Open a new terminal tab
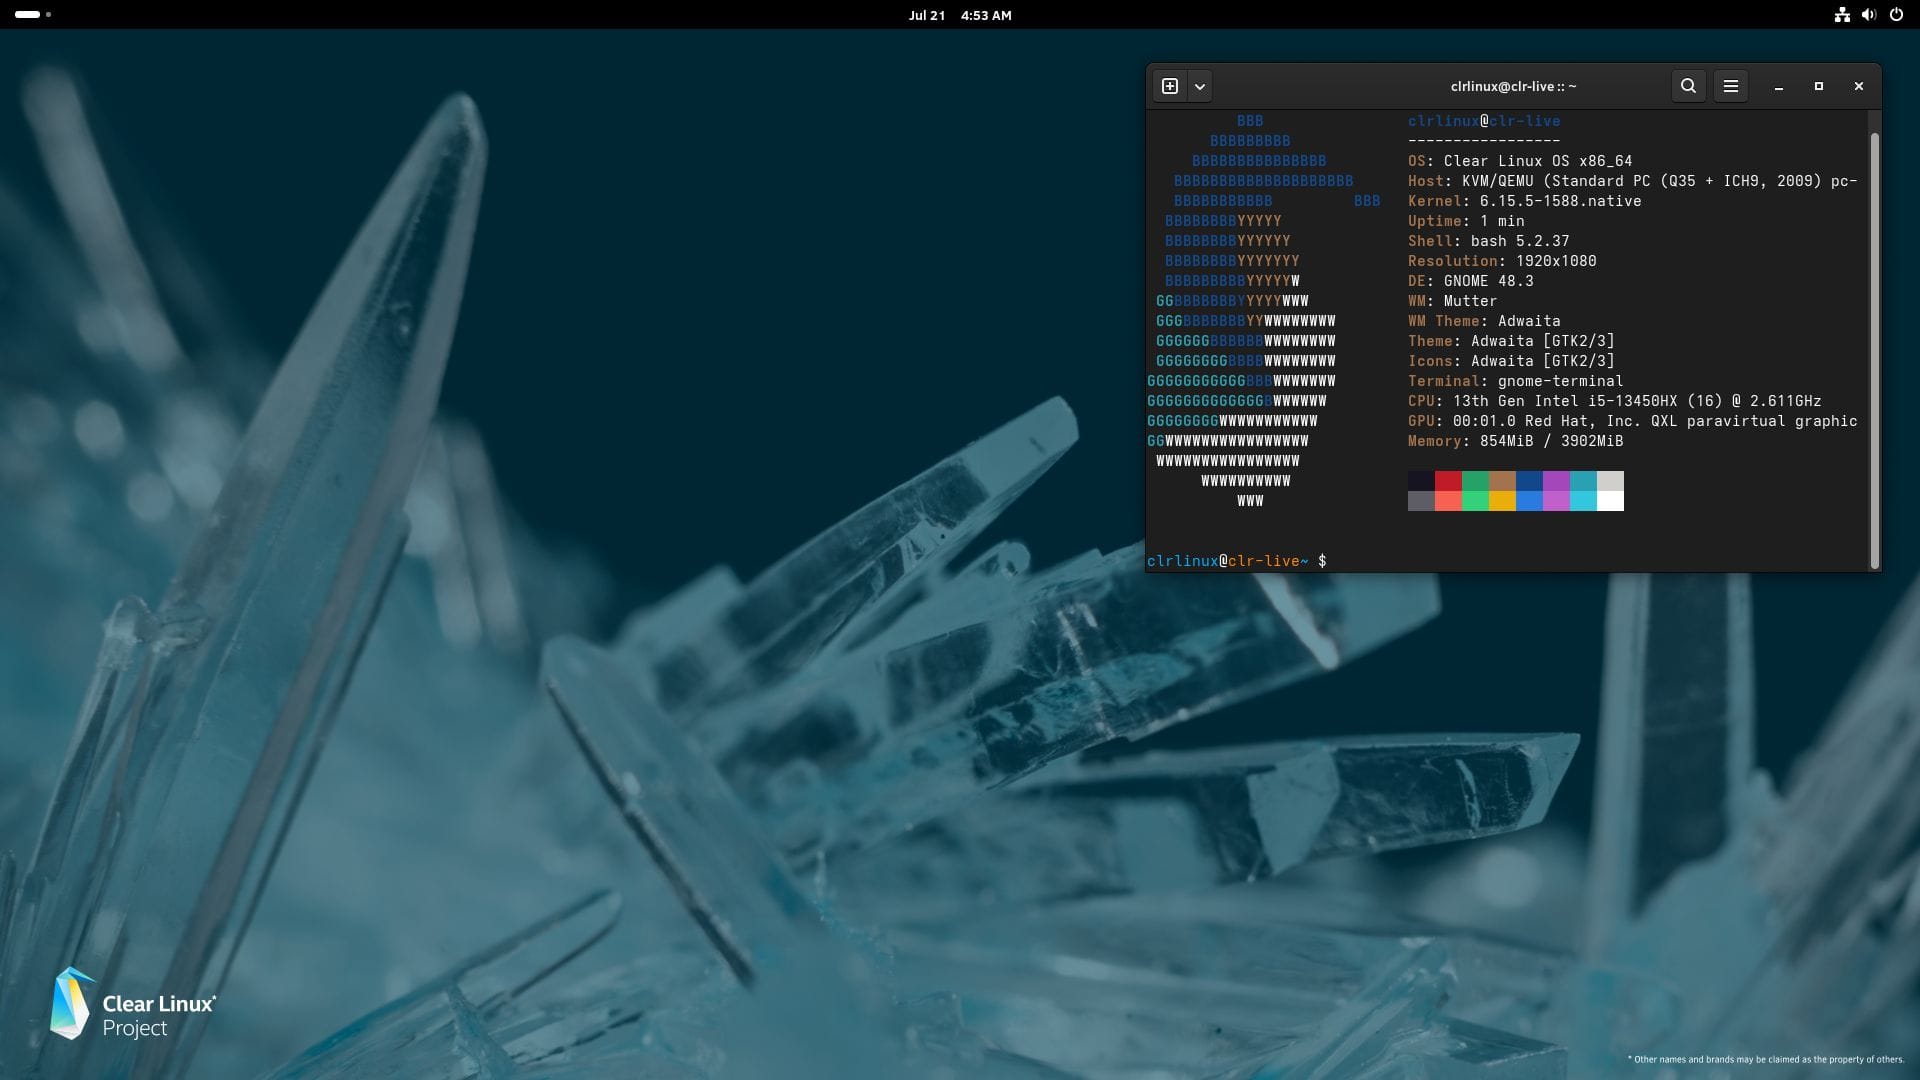This screenshot has width=1920, height=1080. point(1170,86)
